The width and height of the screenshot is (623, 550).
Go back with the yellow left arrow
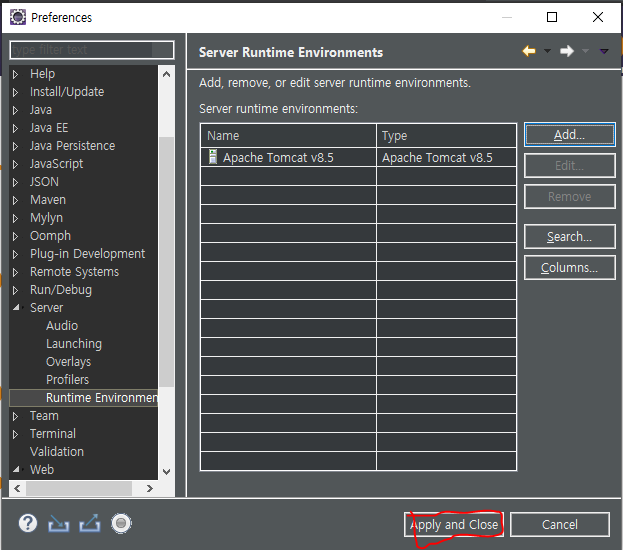pyautogui.click(x=529, y=51)
